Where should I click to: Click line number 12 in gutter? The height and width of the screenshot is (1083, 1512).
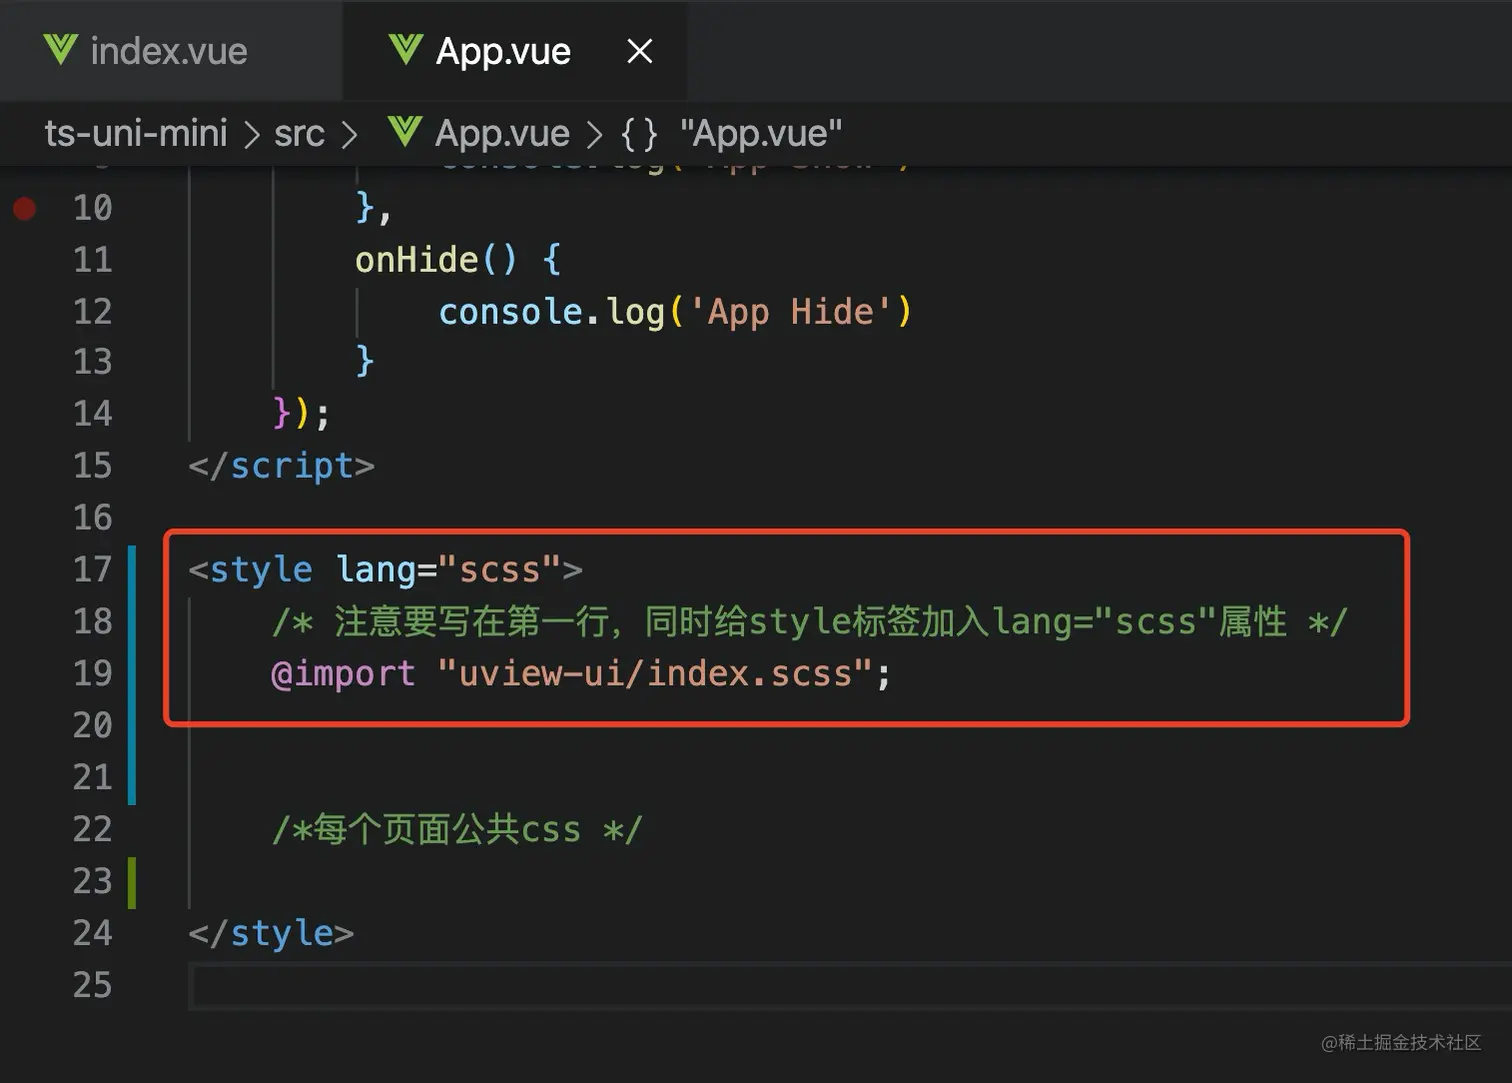pos(93,312)
